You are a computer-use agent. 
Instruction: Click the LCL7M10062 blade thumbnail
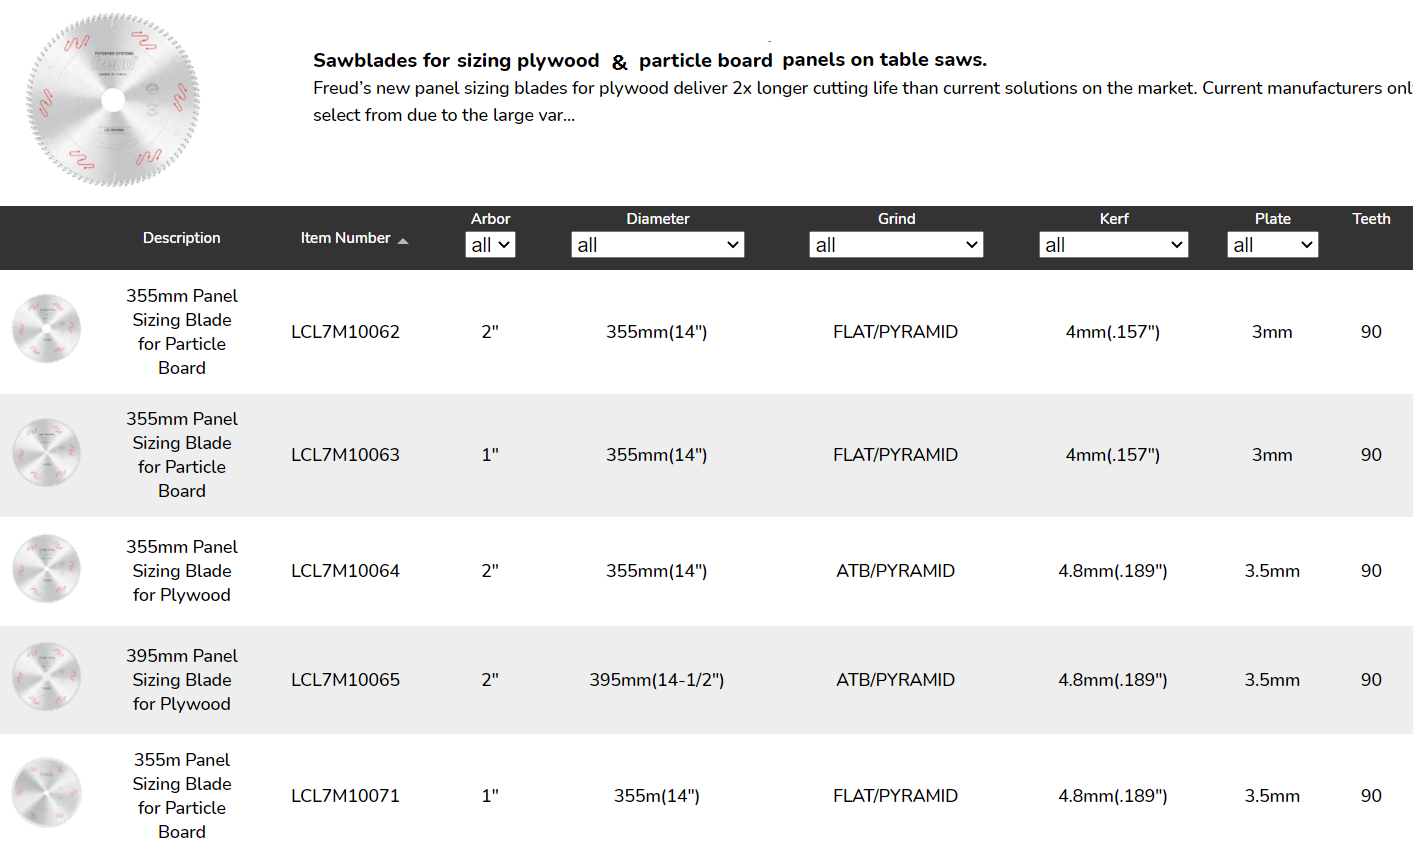pyautogui.click(x=46, y=328)
